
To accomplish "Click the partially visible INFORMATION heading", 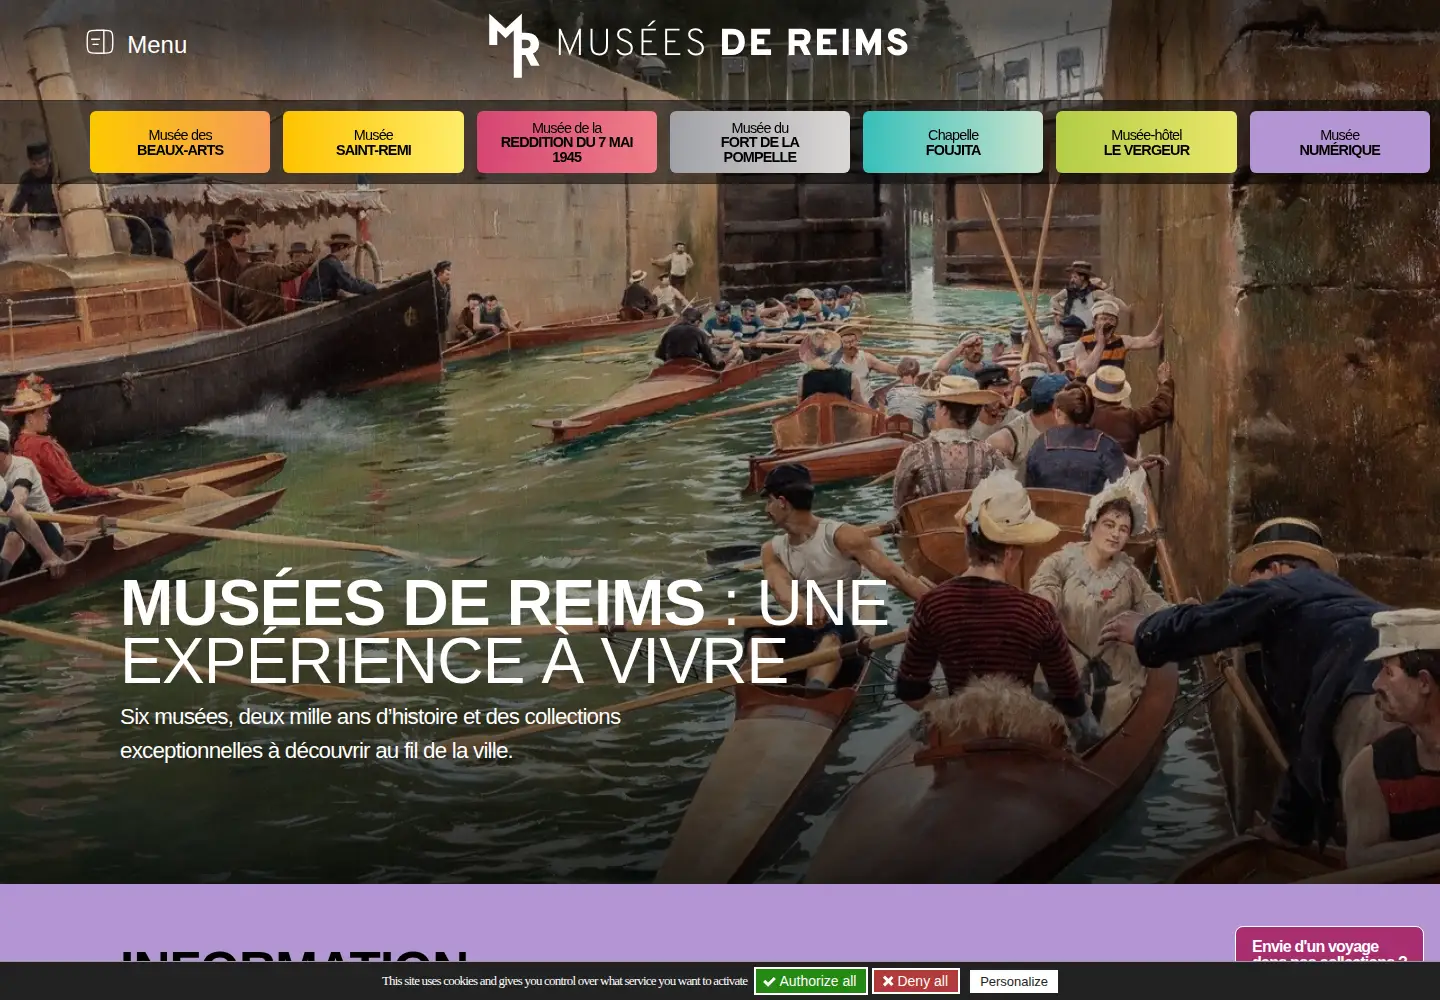I will [294, 955].
